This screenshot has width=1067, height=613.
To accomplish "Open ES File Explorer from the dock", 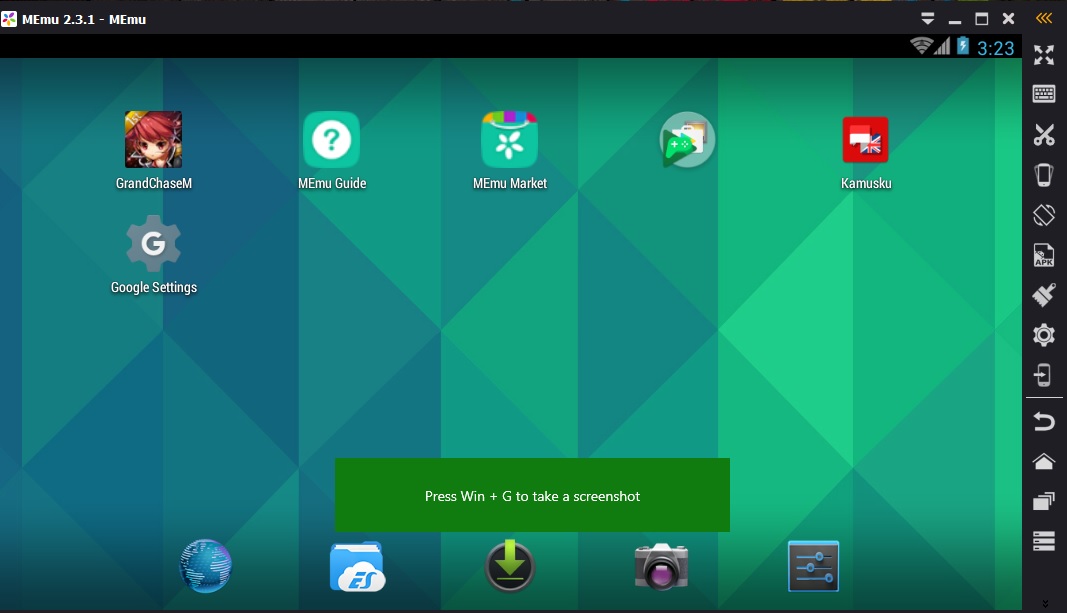I will pyautogui.click(x=357, y=566).
